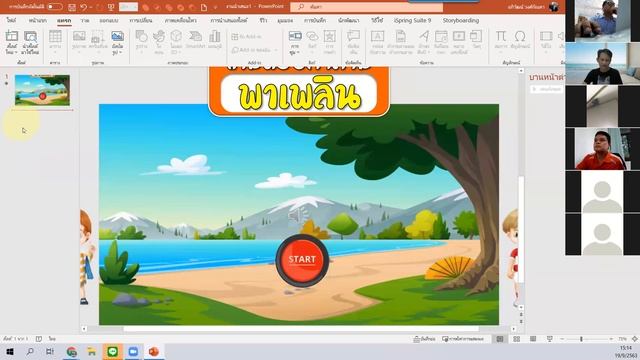The height and width of the screenshot is (360, 640).
Task: Switch to the Animations (ภาพเคลื่อนไหว) tab
Action: [x=180, y=20]
